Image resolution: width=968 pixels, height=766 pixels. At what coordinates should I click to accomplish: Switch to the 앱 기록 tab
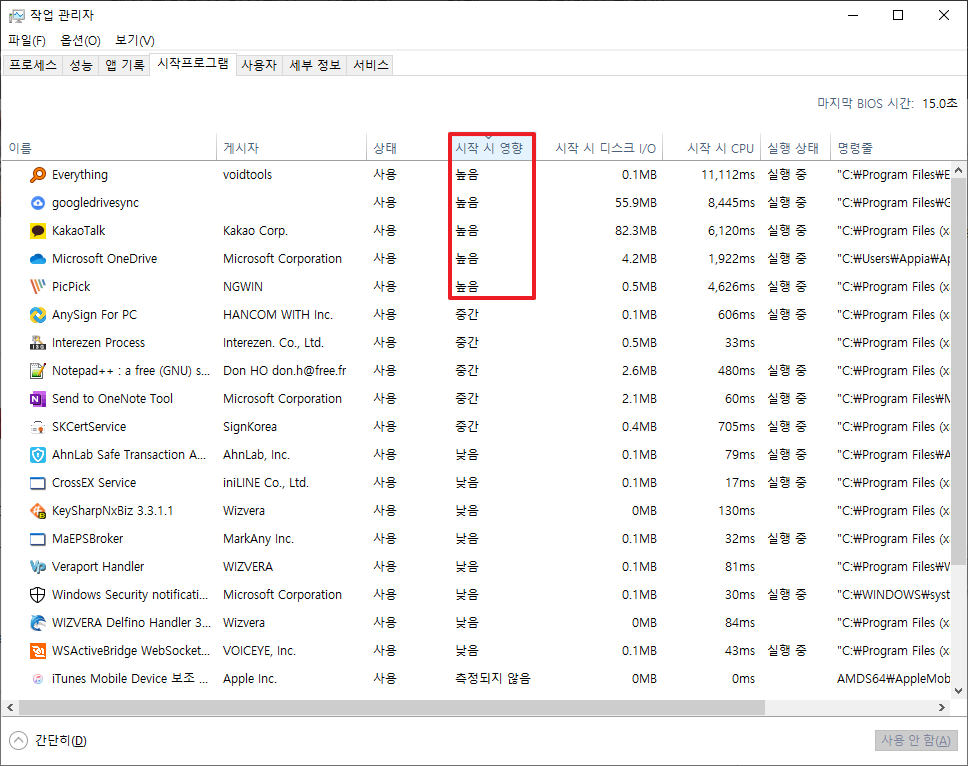tap(125, 65)
